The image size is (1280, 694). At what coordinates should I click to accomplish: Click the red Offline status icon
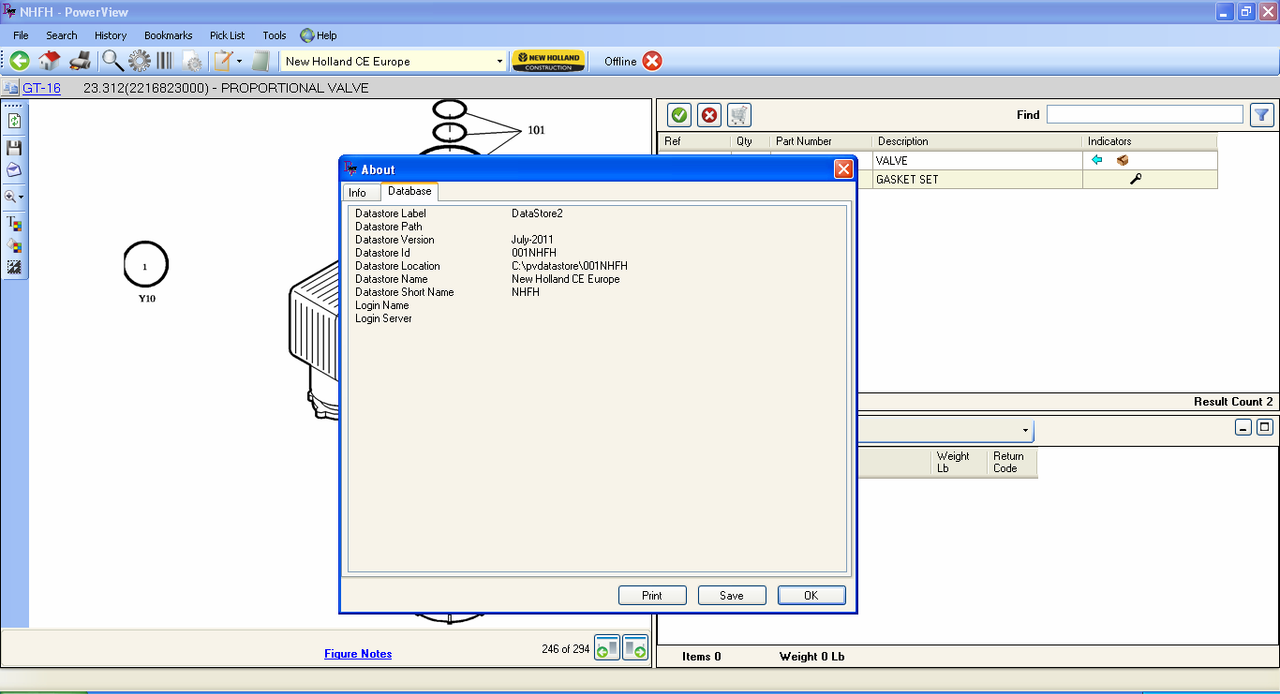pyautogui.click(x=652, y=61)
